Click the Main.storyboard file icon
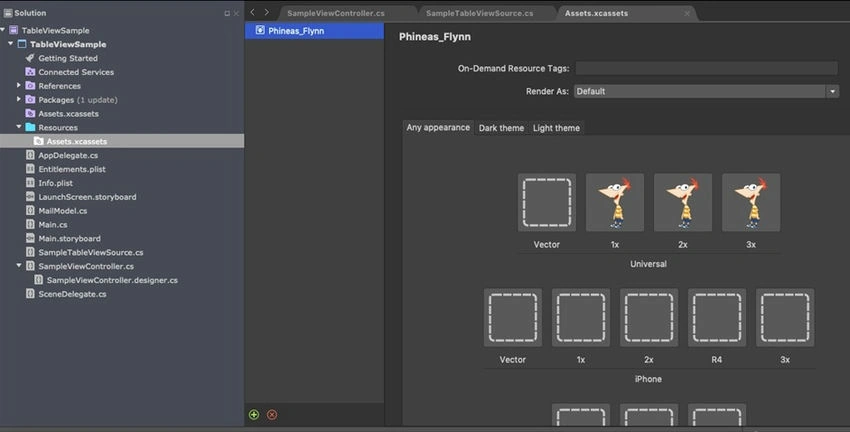The height and width of the screenshot is (432, 850). pos(30,238)
